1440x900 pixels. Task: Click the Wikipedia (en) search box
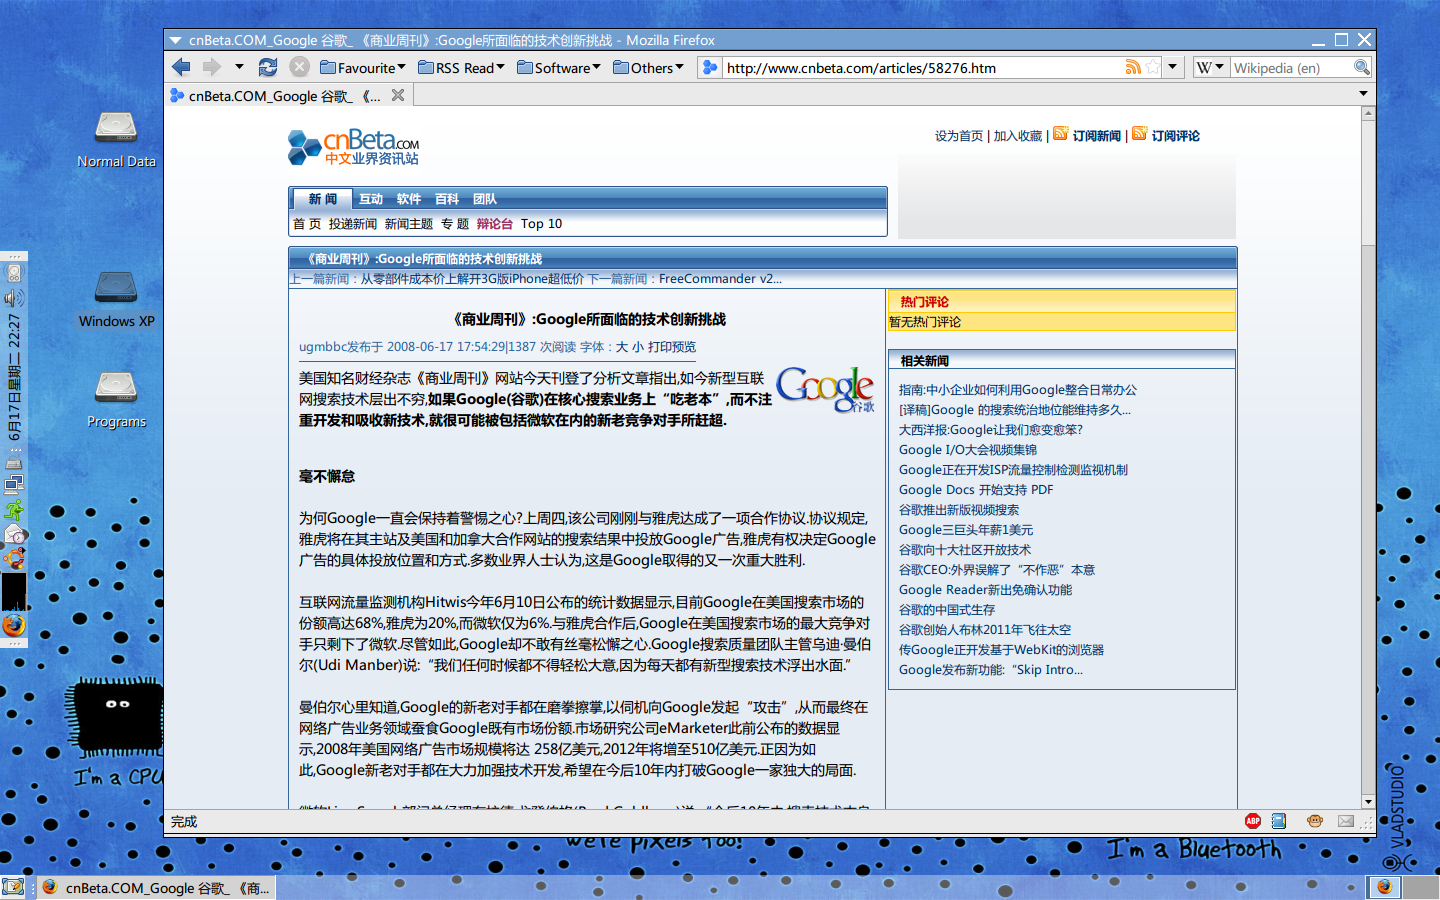(1290, 68)
